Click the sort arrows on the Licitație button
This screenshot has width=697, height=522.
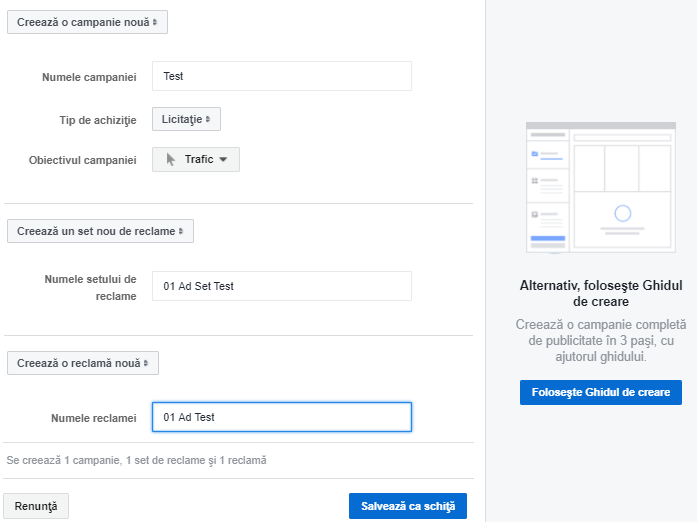208,119
